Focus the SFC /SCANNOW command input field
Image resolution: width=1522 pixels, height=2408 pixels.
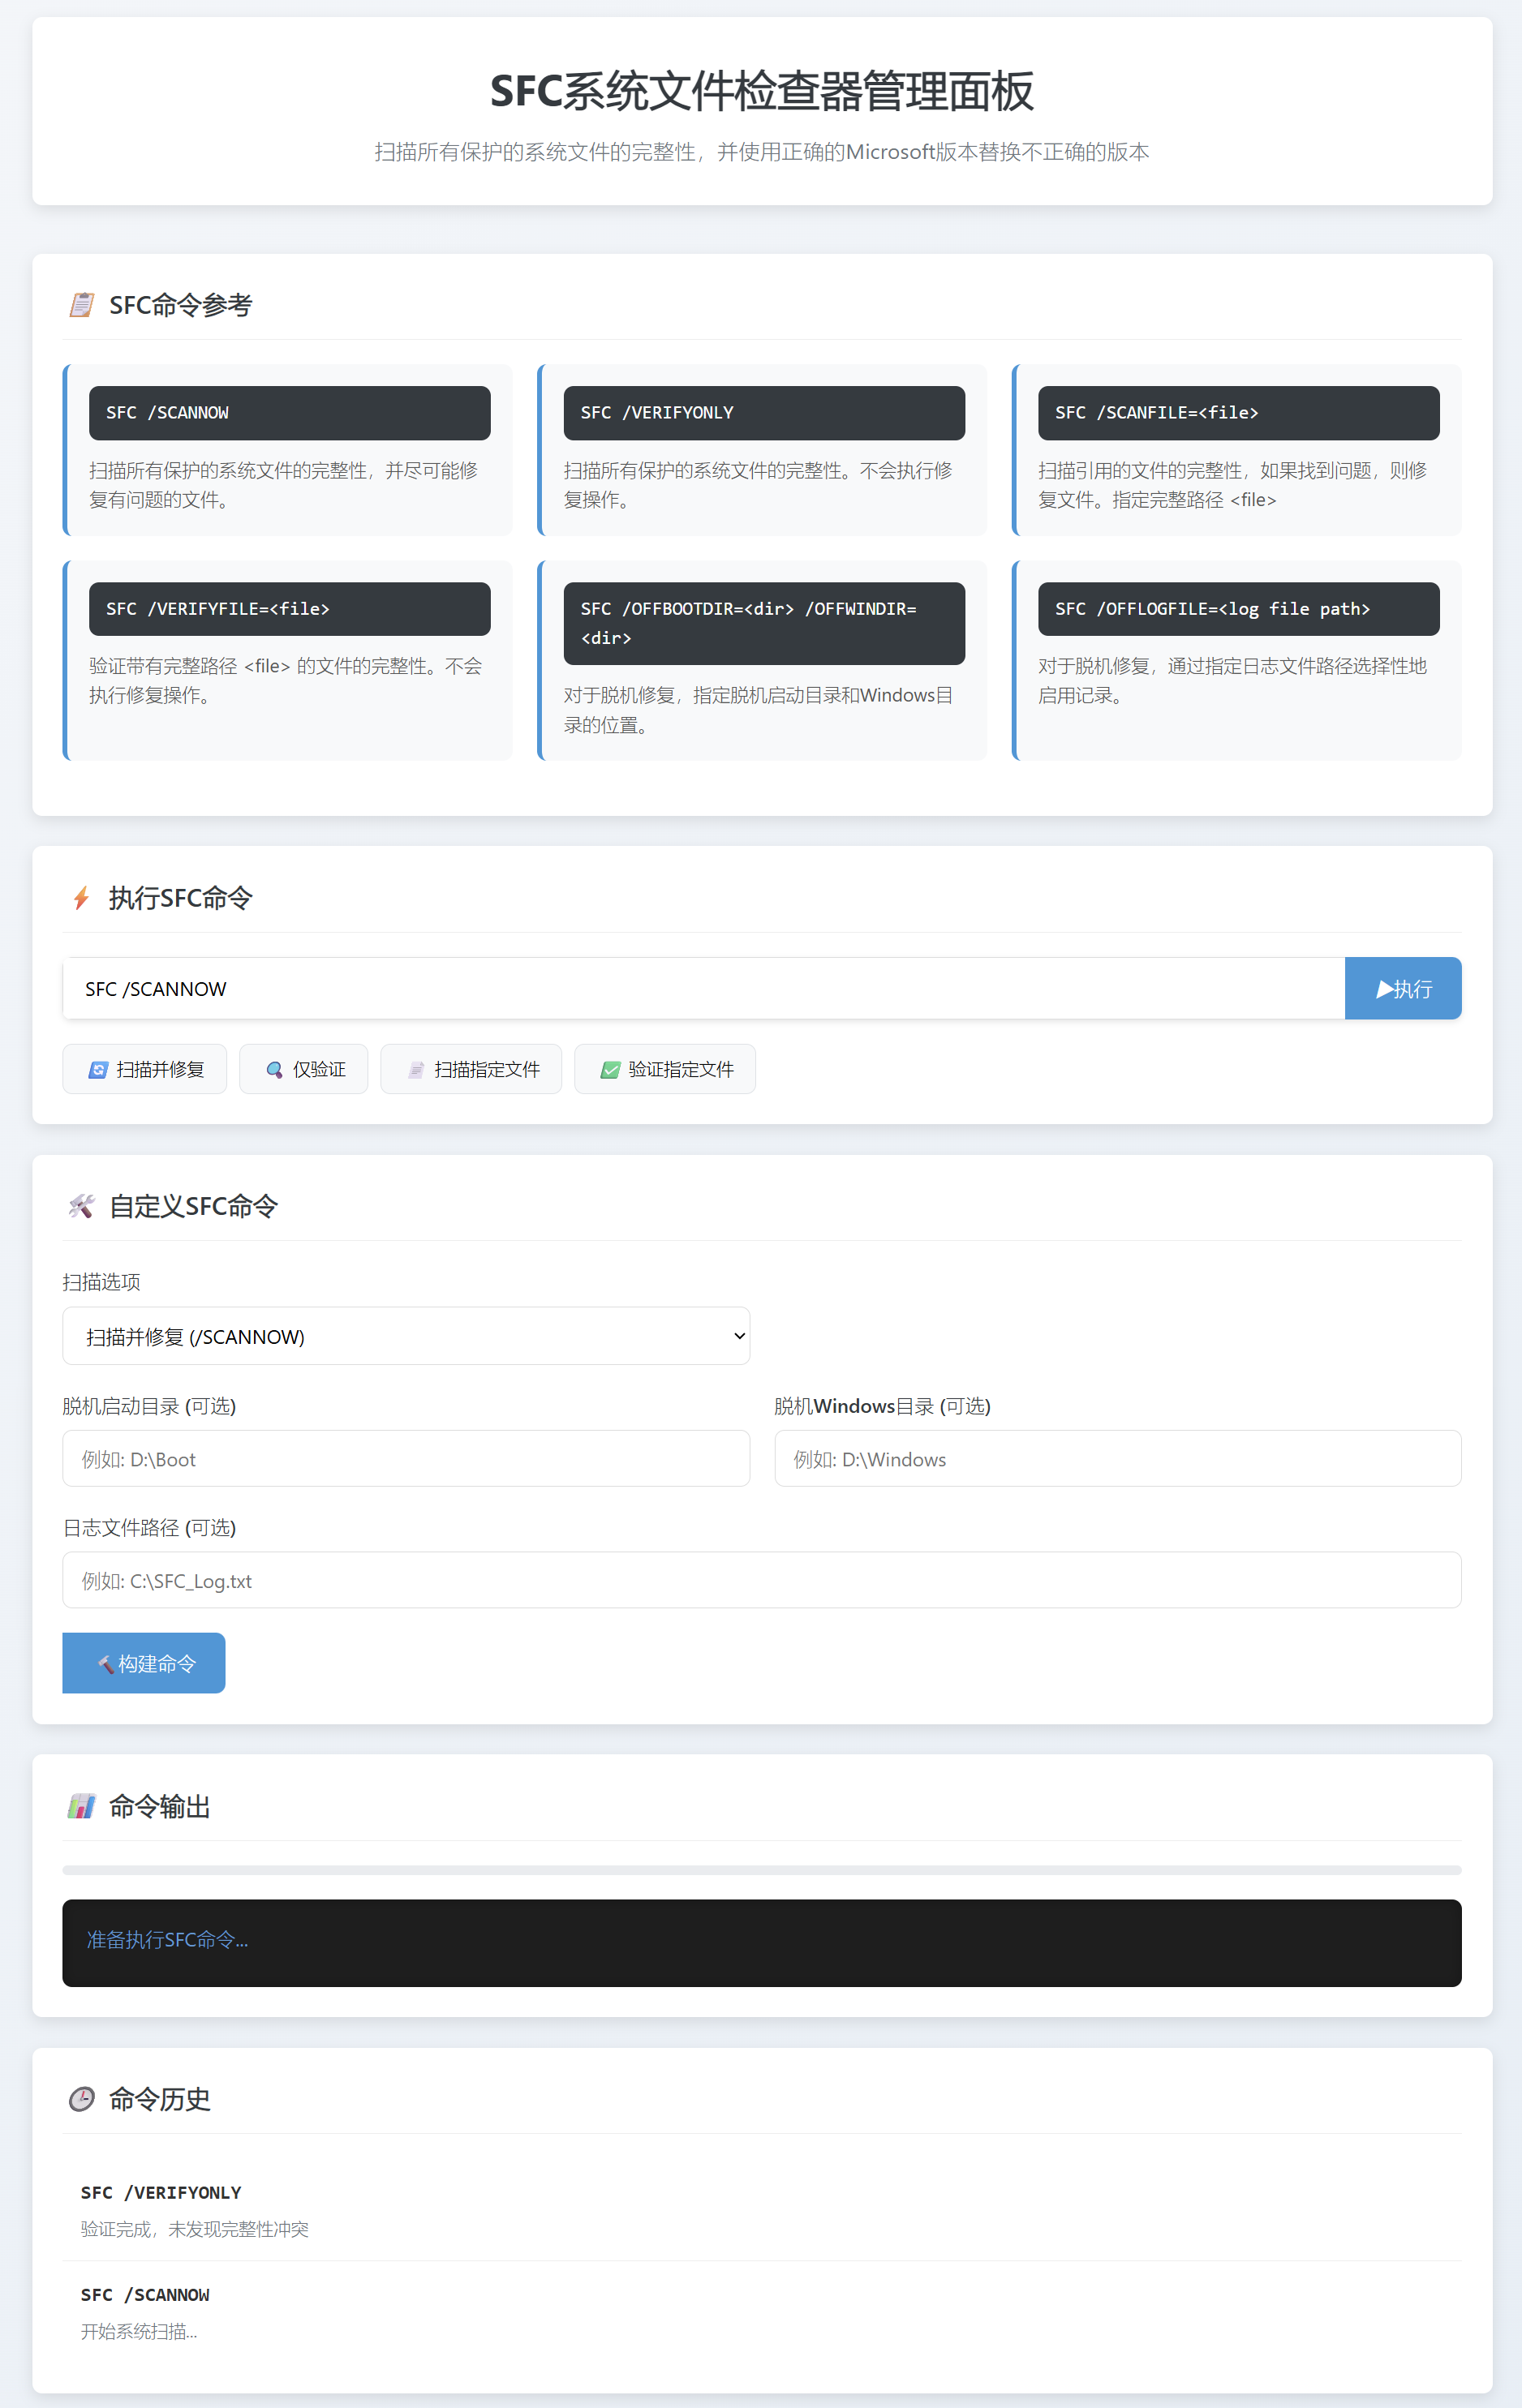(x=704, y=988)
